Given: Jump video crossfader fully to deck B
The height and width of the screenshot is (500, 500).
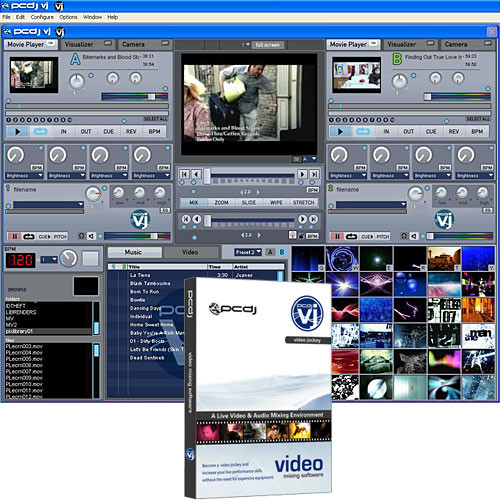Looking at the screenshot, I should 314,174.
